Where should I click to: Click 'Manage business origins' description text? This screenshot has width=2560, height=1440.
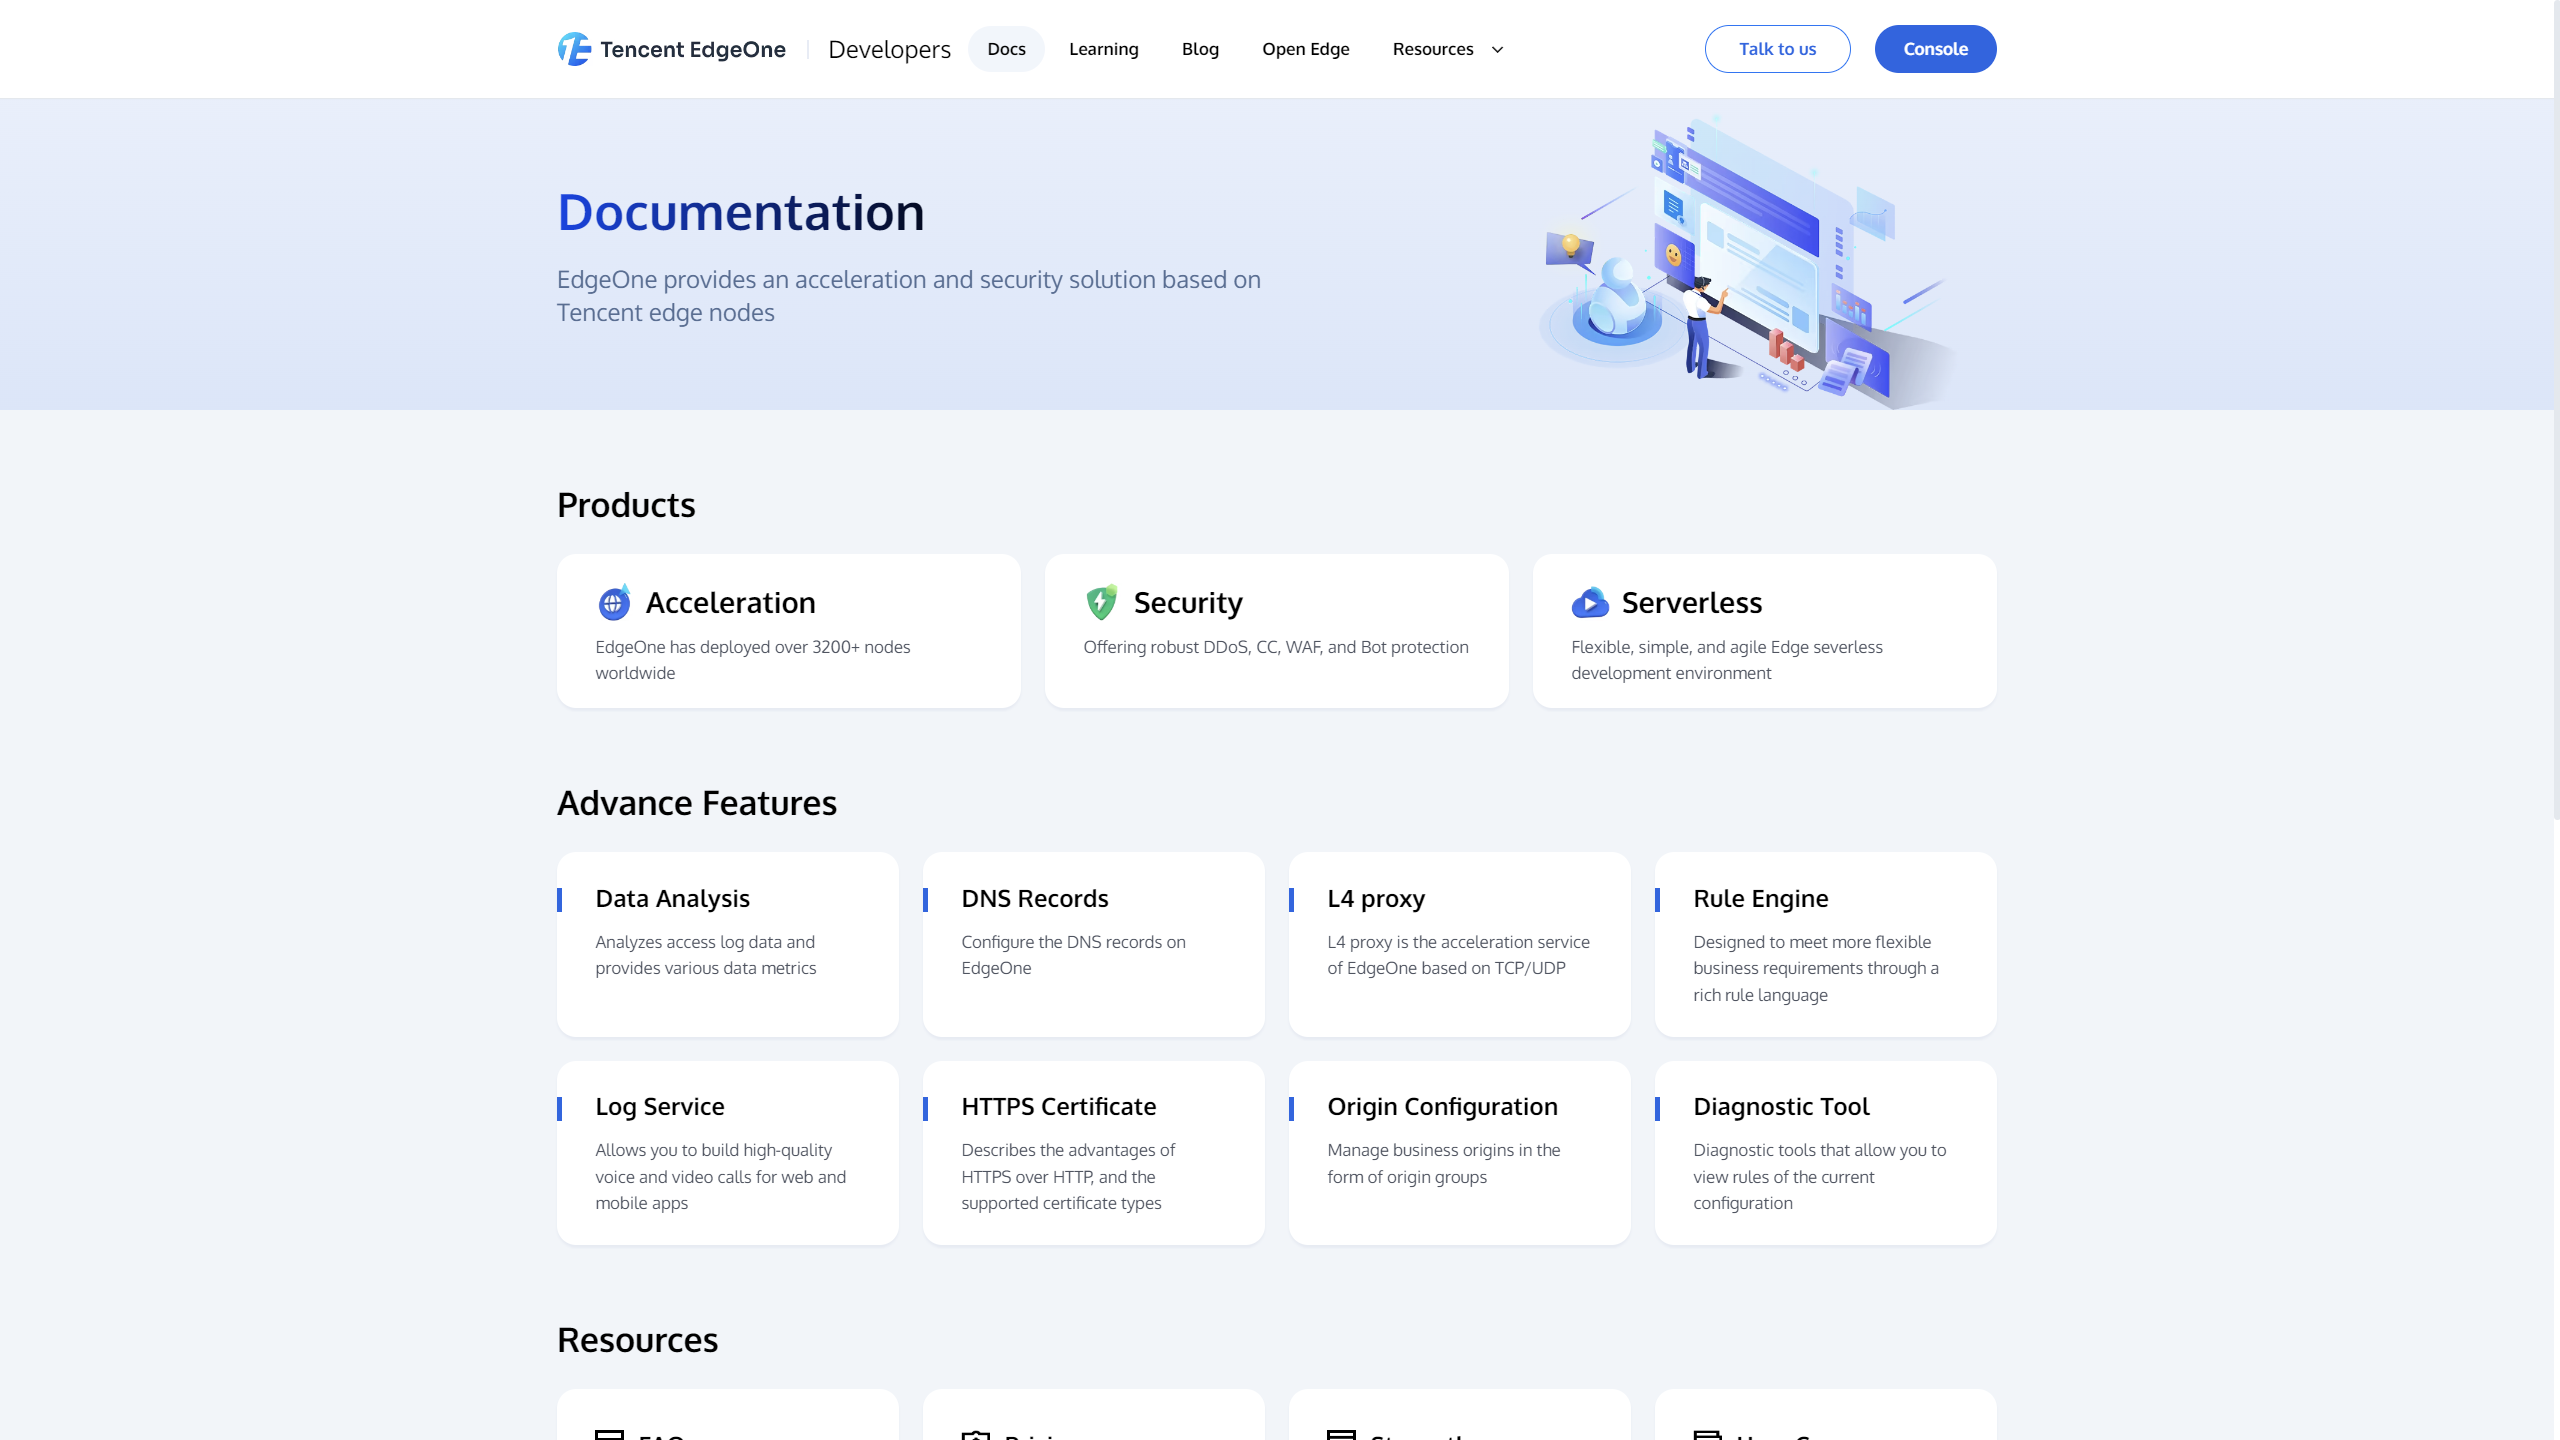(1443, 1163)
